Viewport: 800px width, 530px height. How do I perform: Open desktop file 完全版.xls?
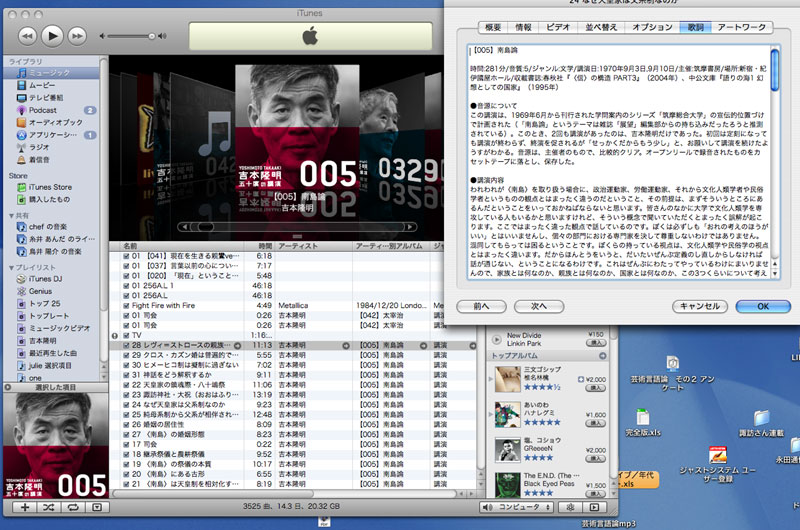(643, 423)
